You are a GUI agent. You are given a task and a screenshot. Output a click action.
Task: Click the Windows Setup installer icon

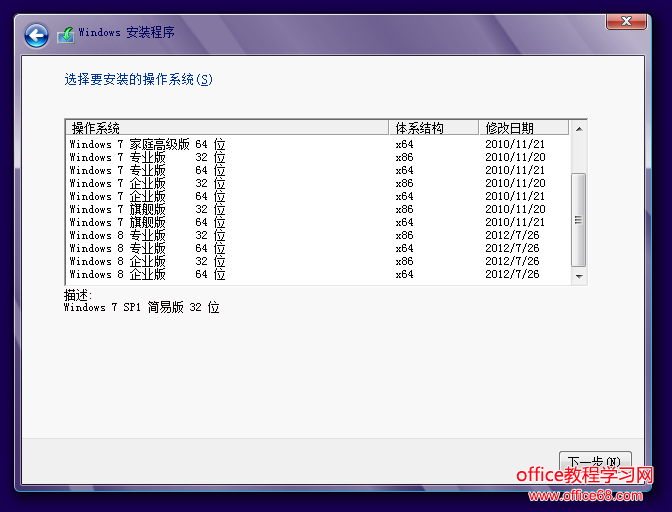(x=66, y=35)
